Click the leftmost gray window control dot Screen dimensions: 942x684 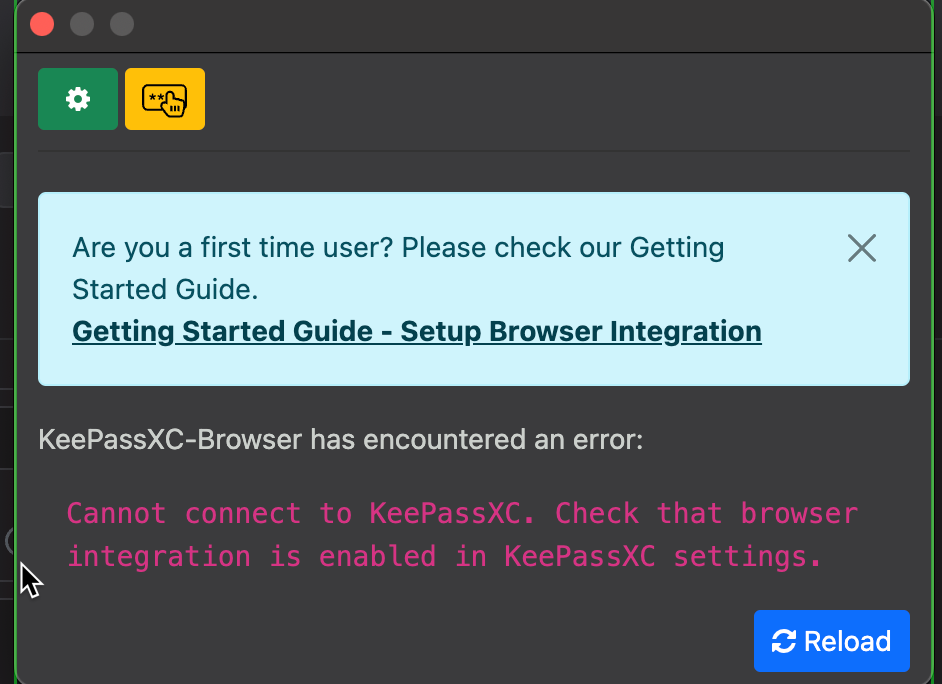(82, 23)
